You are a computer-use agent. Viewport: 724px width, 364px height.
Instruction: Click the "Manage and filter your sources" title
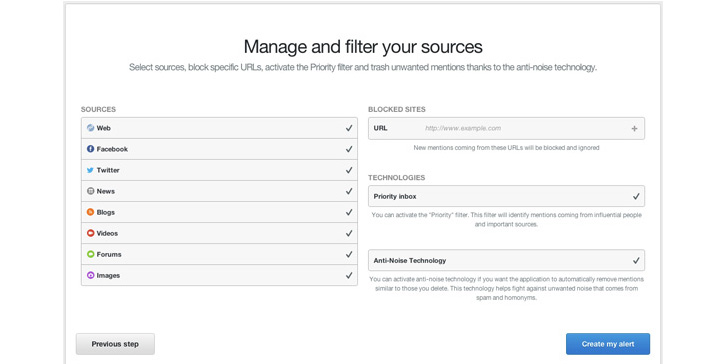coord(363,47)
